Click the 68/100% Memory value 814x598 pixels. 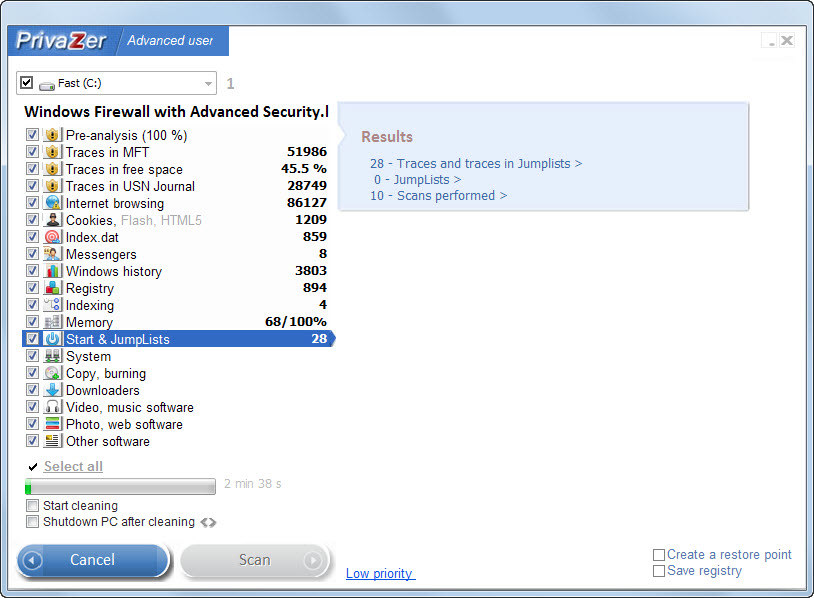296,322
